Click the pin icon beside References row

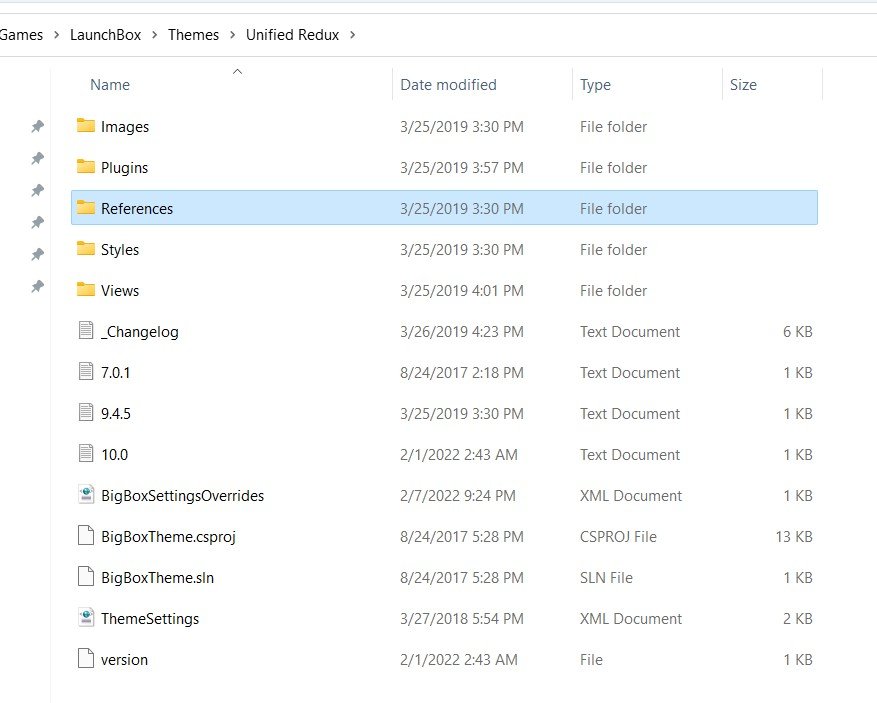click(x=37, y=190)
